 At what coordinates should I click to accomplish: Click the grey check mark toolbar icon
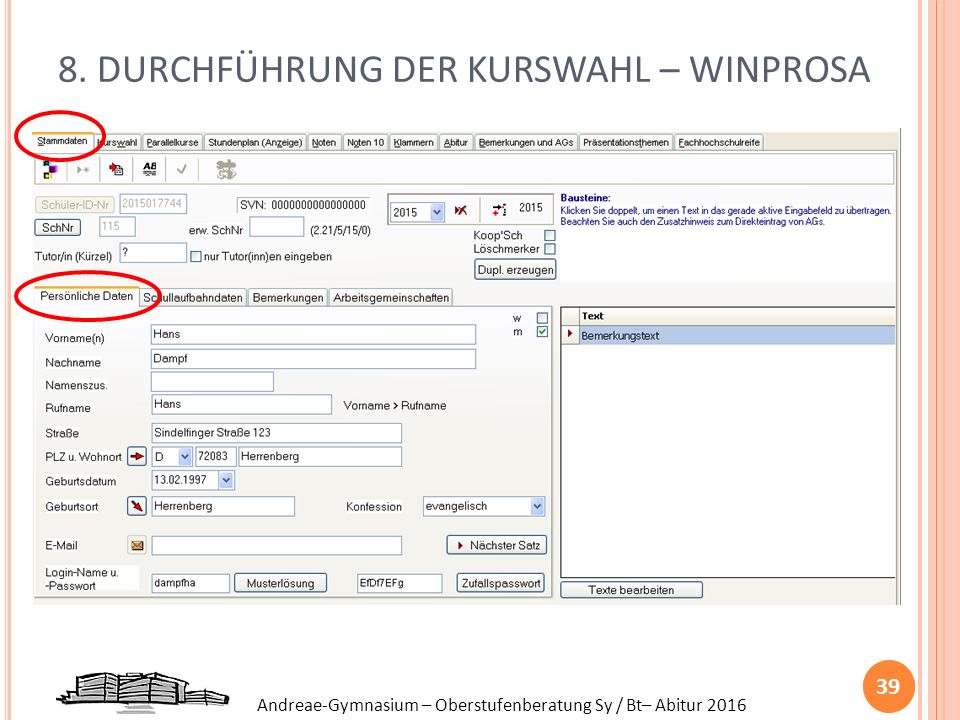tap(181, 169)
